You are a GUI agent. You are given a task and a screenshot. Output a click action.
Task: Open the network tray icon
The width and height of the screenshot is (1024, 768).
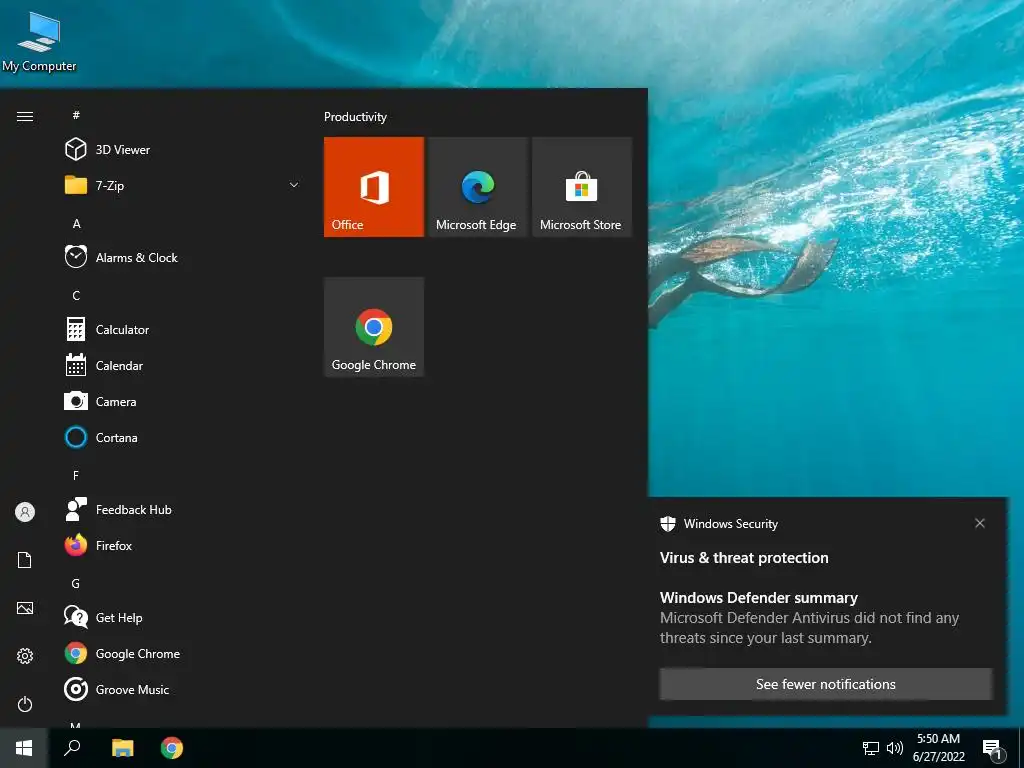pyautogui.click(x=871, y=748)
